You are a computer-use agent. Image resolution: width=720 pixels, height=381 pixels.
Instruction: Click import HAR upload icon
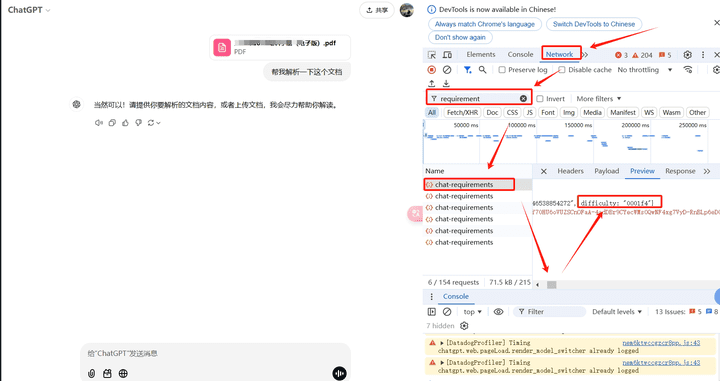tap(432, 84)
